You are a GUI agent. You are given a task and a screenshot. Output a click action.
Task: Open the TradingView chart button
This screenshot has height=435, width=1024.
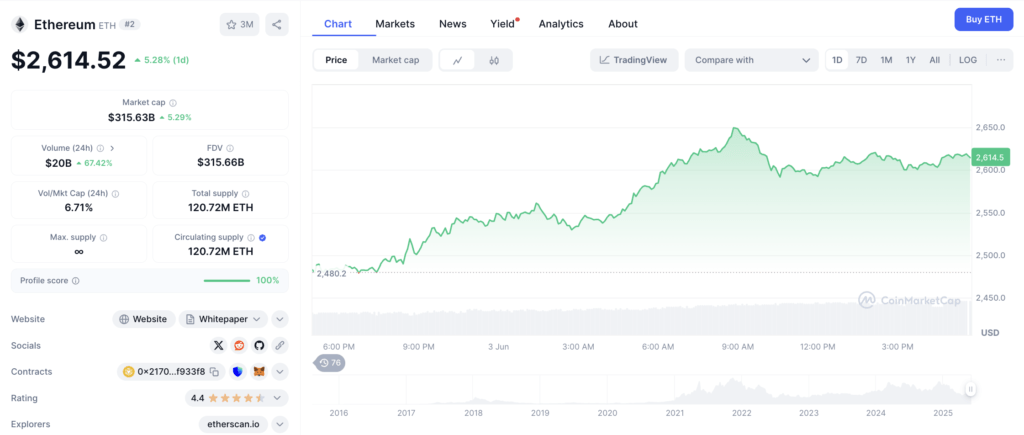(634, 60)
